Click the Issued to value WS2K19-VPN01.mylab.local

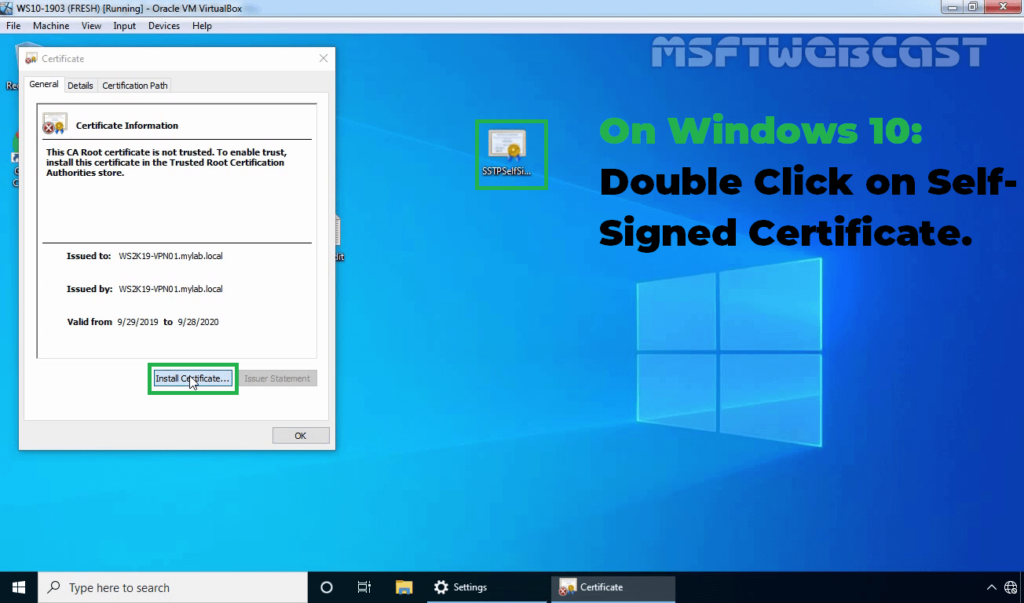click(170, 256)
